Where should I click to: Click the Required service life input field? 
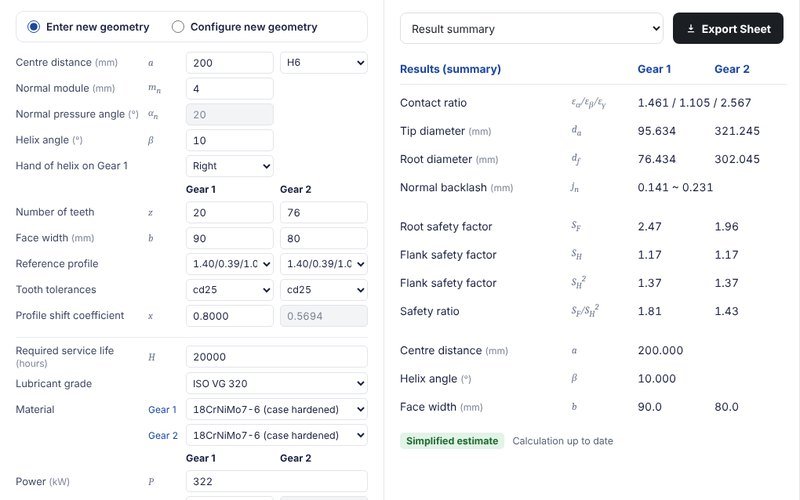tap(277, 357)
